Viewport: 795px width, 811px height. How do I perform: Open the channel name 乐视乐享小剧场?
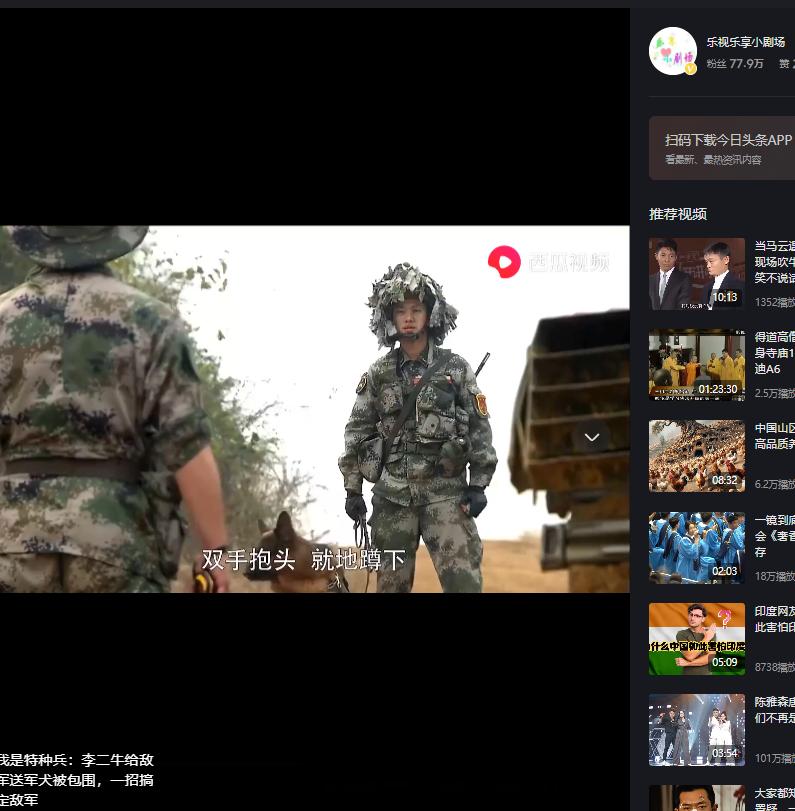click(745, 42)
